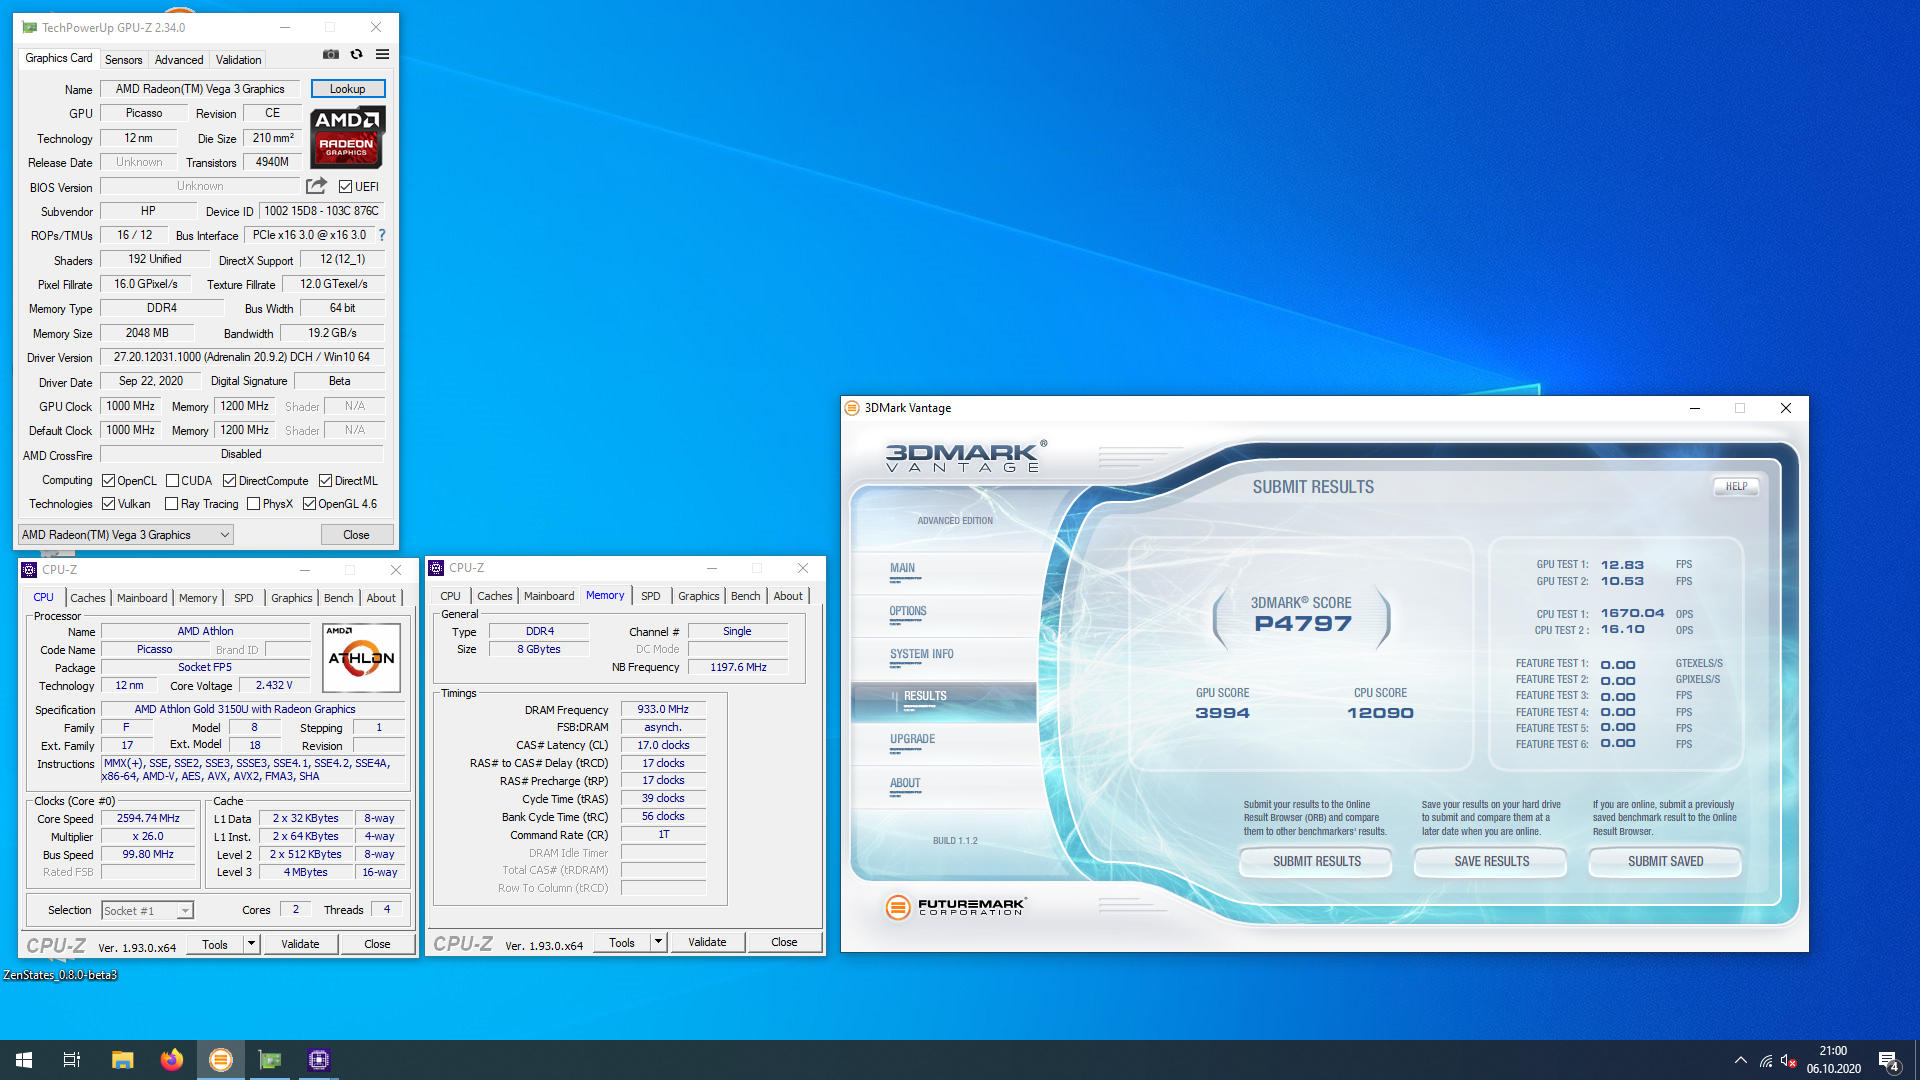The height and width of the screenshot is (1080, 1920).
Task: Click the 3DMark Vantage title bar icon
Action: click(852, 408)
